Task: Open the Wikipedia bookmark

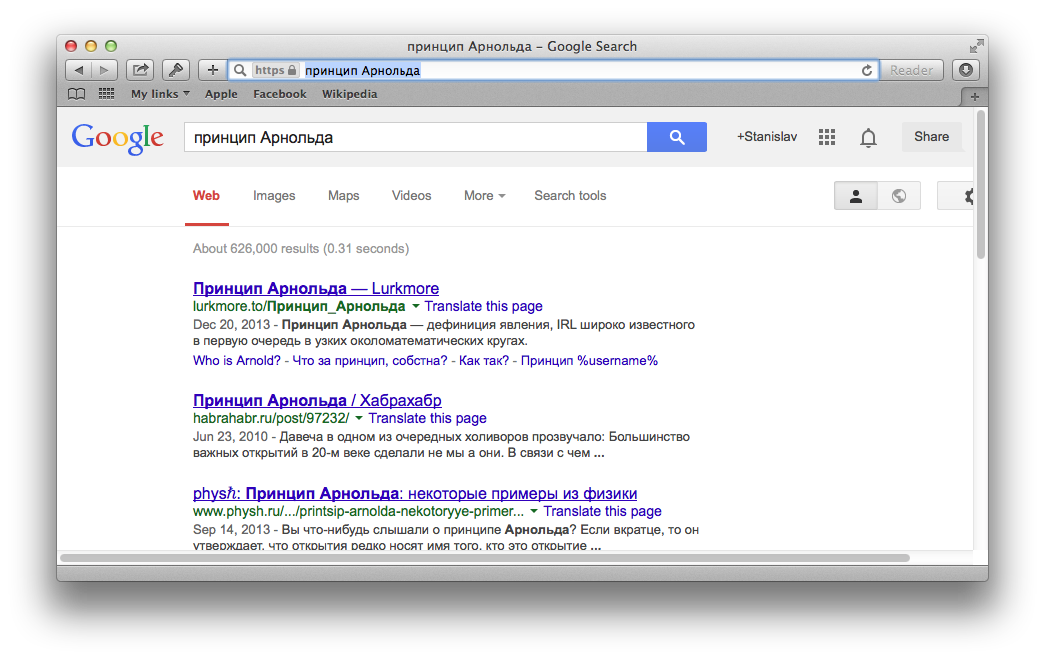Action: (349, 94)
